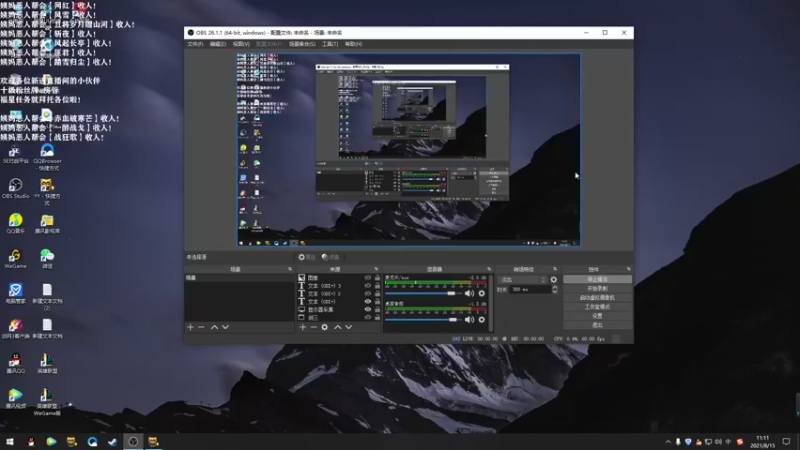Toggle lock on display capture source

point(377,310)
